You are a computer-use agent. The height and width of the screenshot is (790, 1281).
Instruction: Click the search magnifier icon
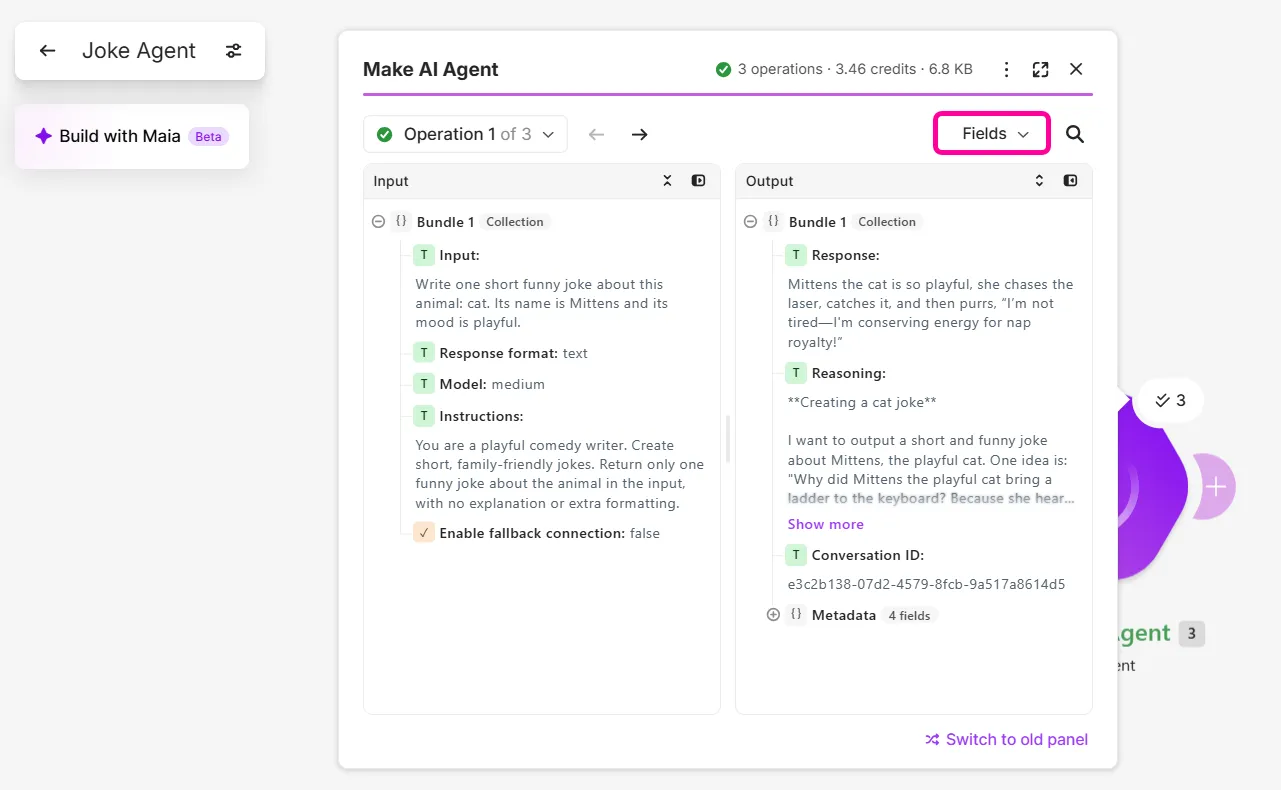[1075, 134]
